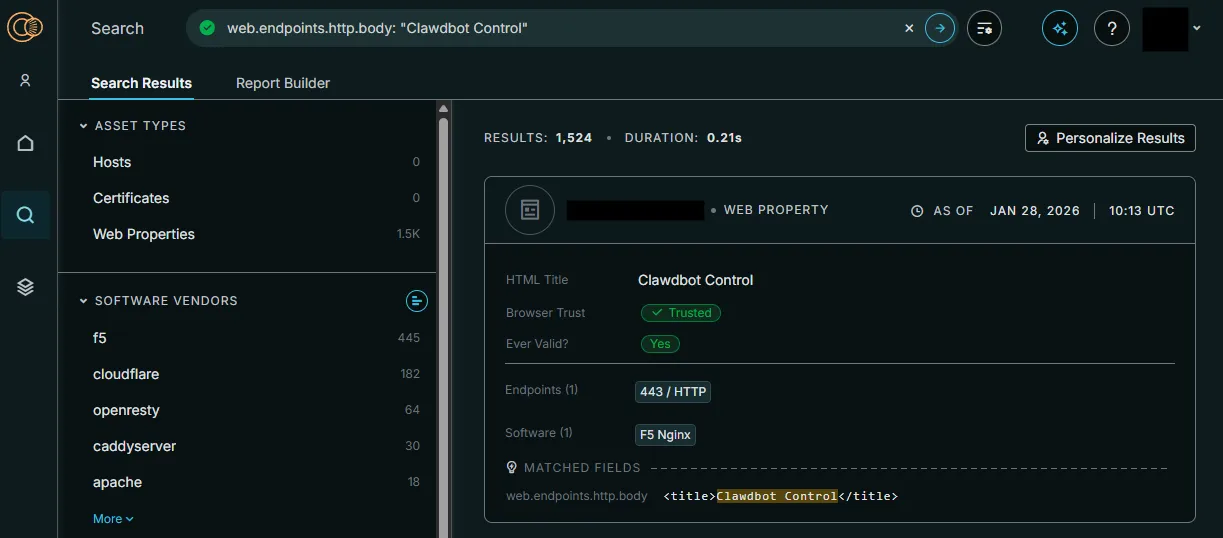This screenshot has width=1223, height=538.
Task: Open the help question mark icon
Action: point(1112,28)
